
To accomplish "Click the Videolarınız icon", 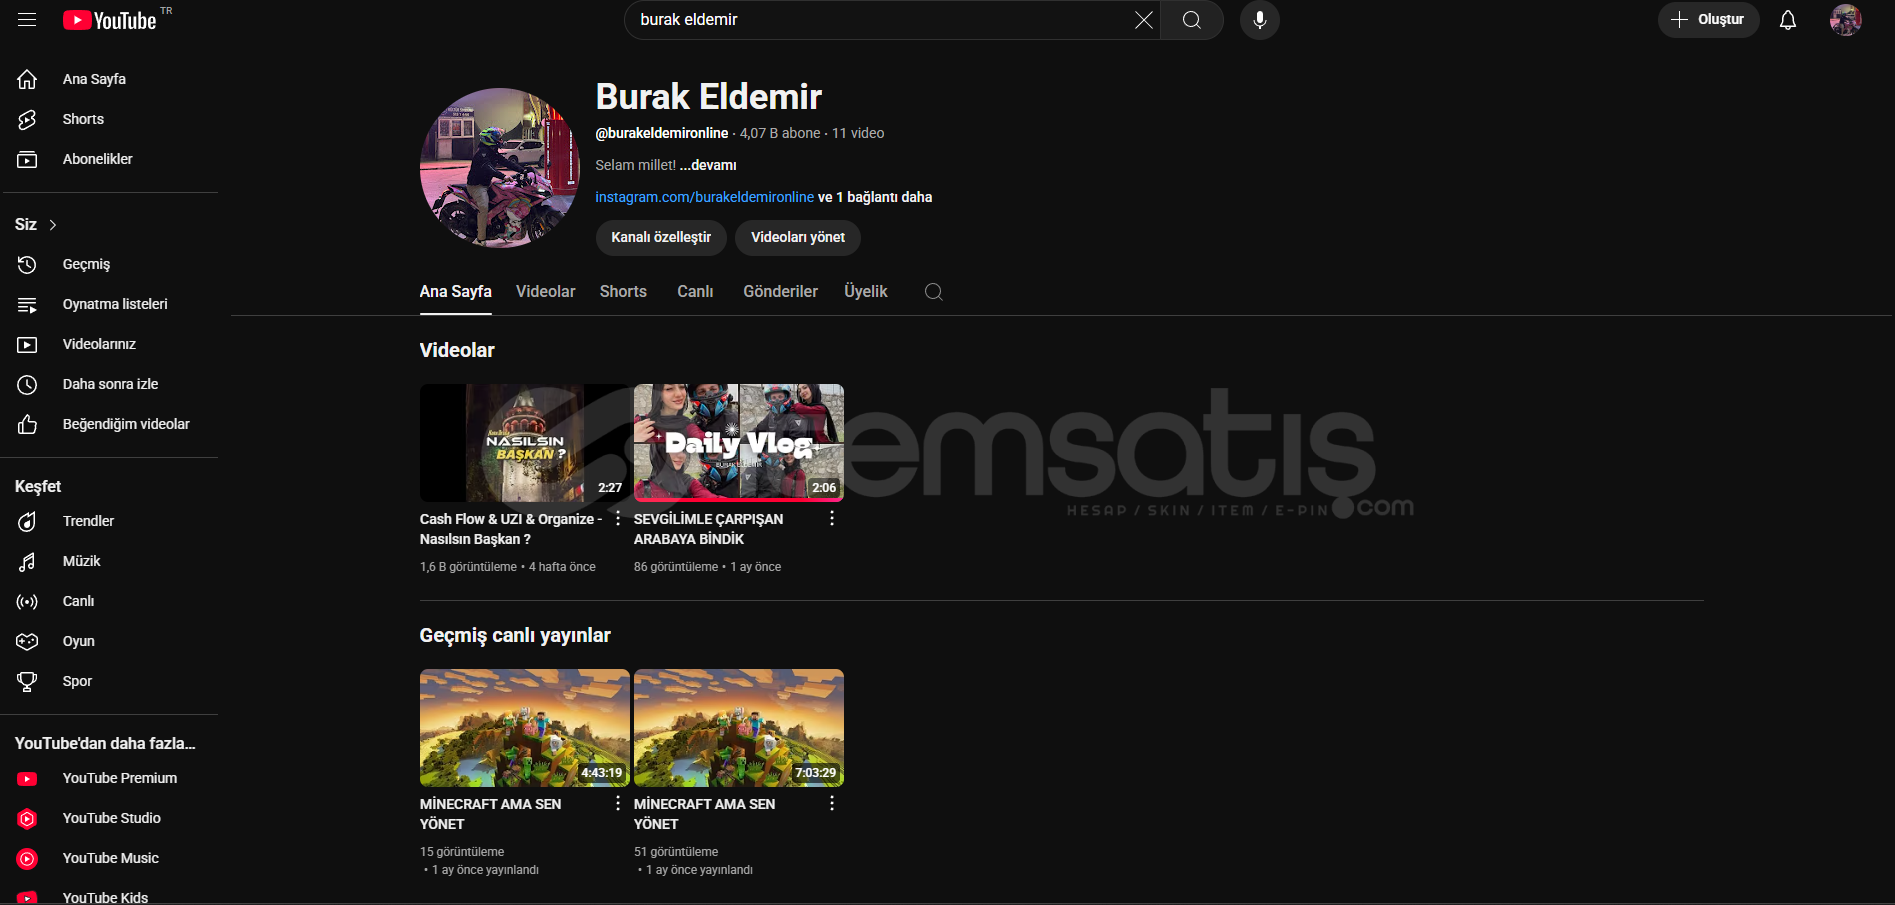I will [x=27, y=344].
